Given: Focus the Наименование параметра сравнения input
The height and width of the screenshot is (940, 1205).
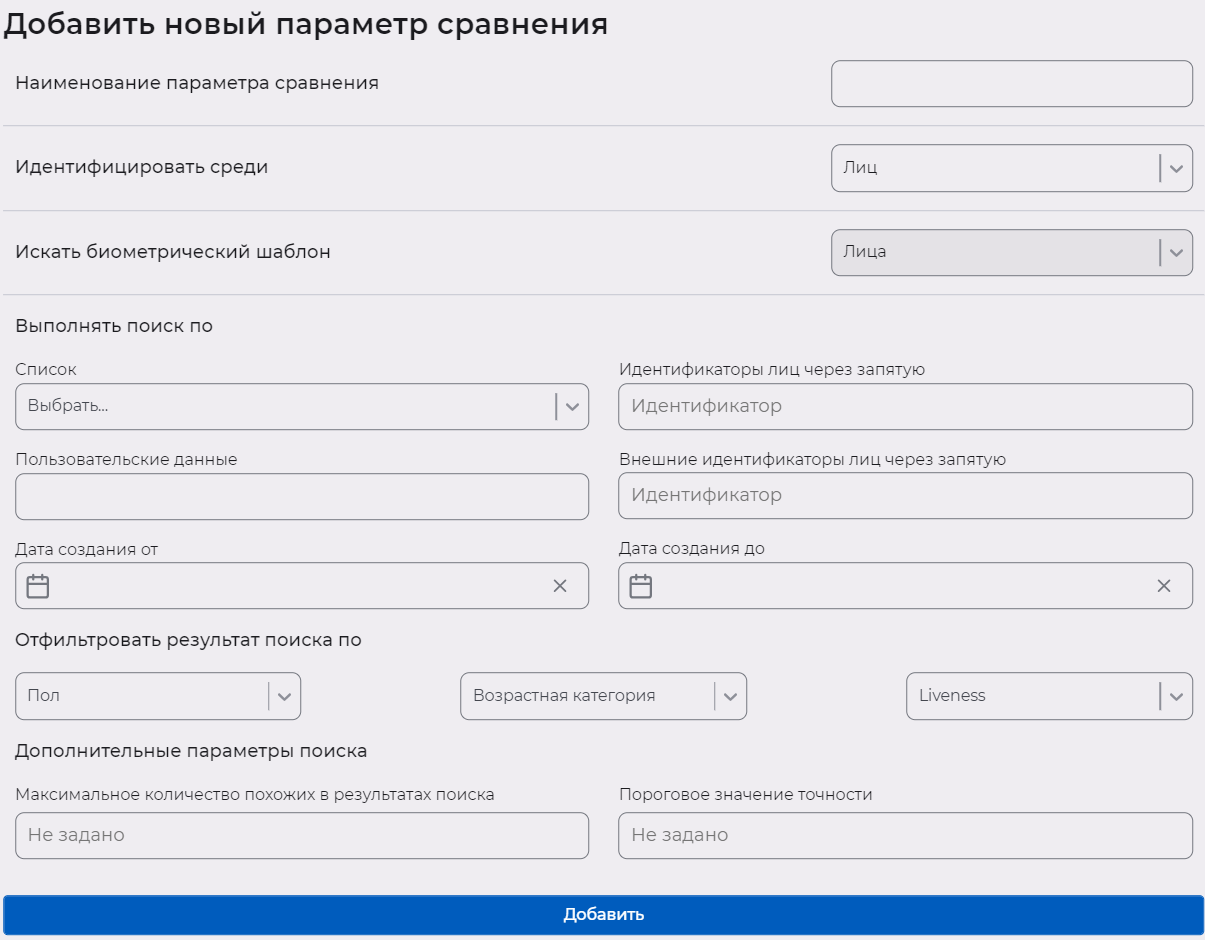Looking at the screenshot, I should [1012, 83].
